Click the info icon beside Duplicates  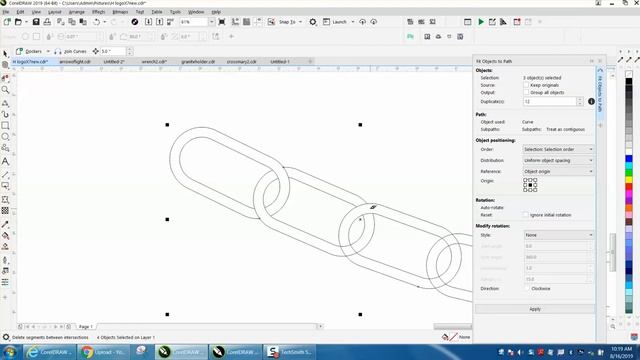(x=591, y=101)
